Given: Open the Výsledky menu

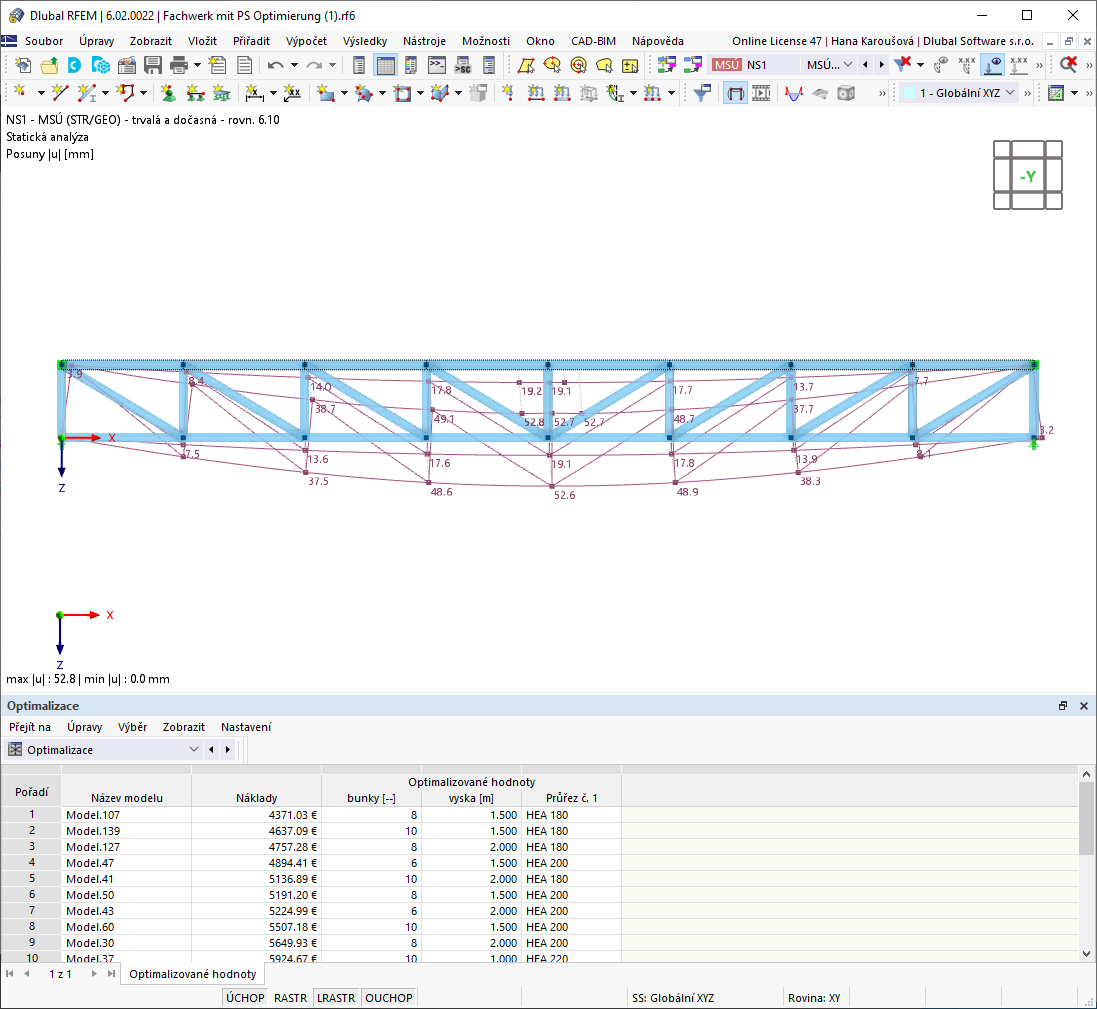Looking at the screenshot, I should coord(365,41).
